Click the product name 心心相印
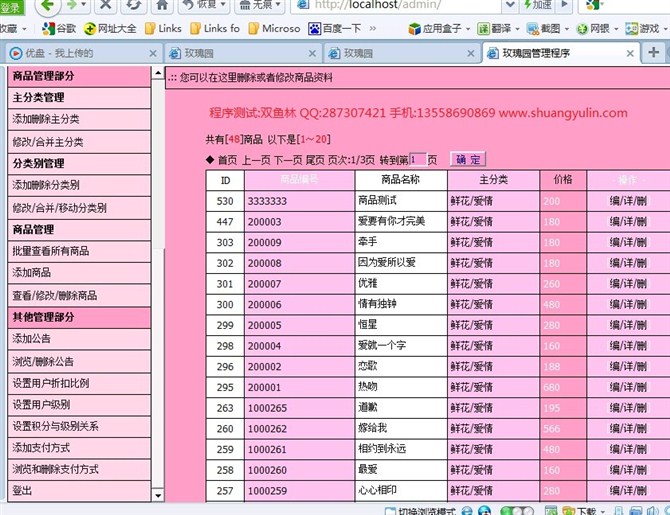 coord(377,490)
